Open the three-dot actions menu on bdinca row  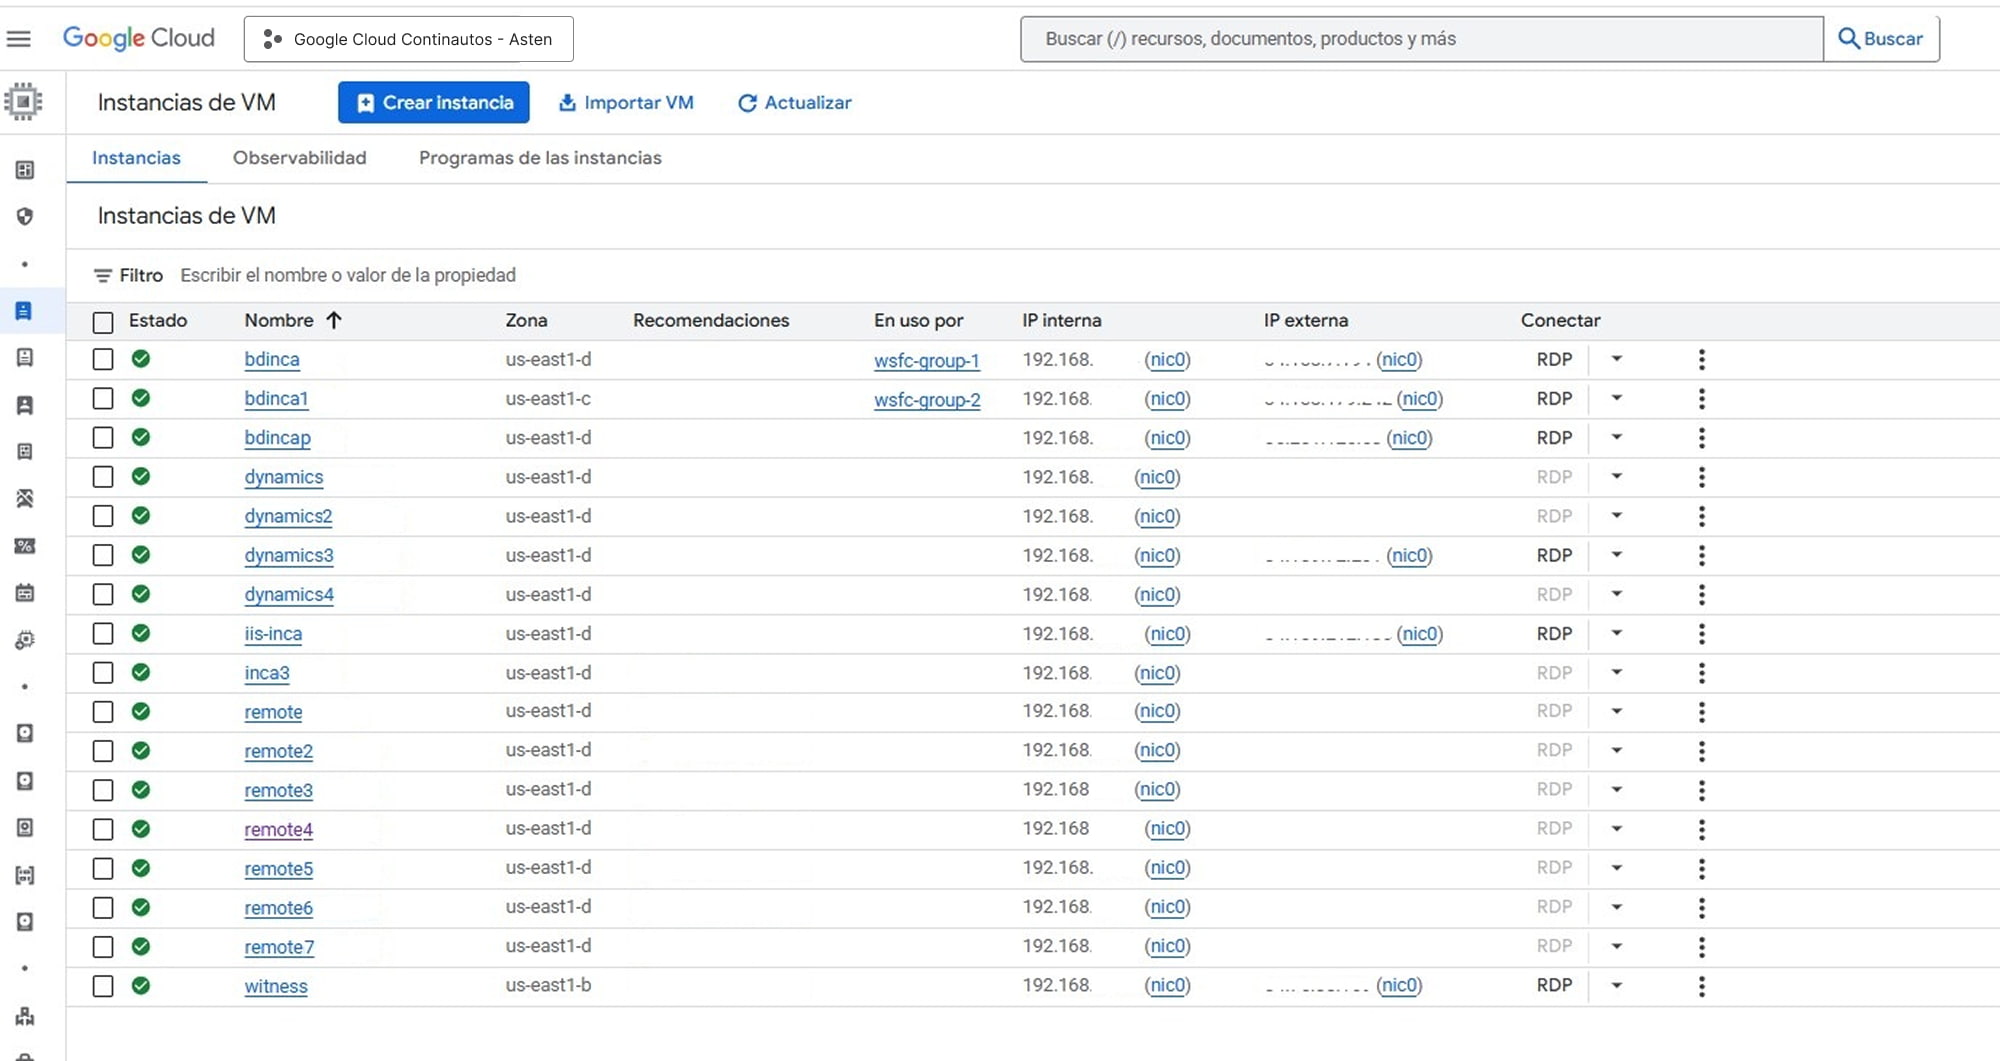[x=1700, y=359]
